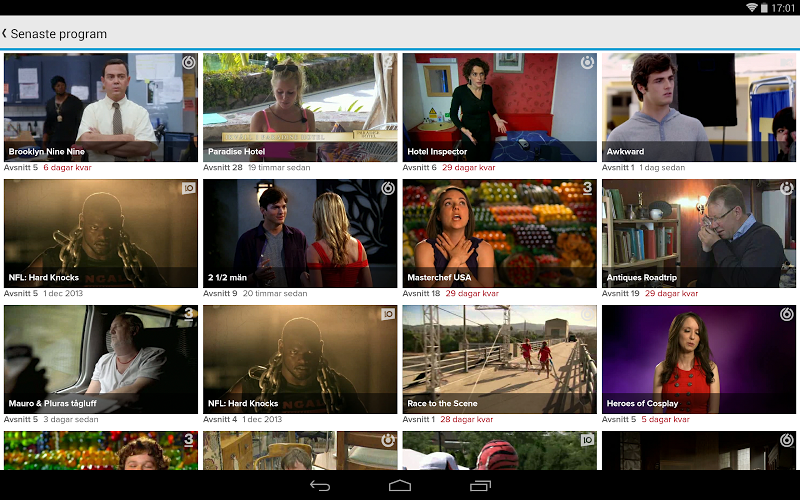The height and width of the screenshot is (500, 800).
Task: Tap the Senaste program title
Action: pyautogui.click(x=59, y=34)
